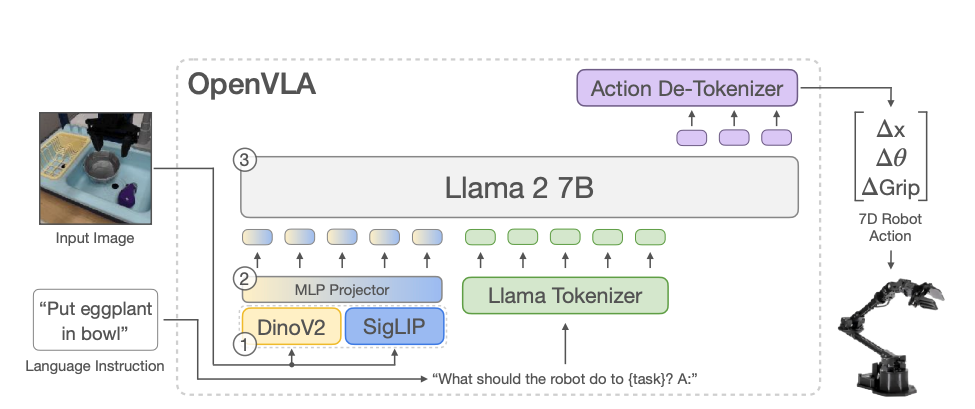975x409 pixels.
Task: Select the SigLIP encoder block
Action: coord(393,326)
